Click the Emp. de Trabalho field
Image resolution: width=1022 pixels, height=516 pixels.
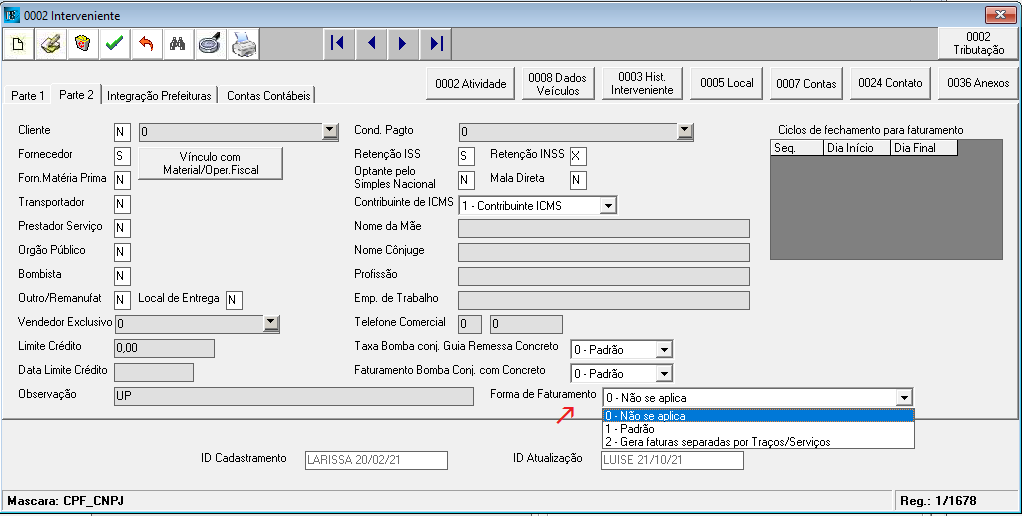tap(604, 300)
